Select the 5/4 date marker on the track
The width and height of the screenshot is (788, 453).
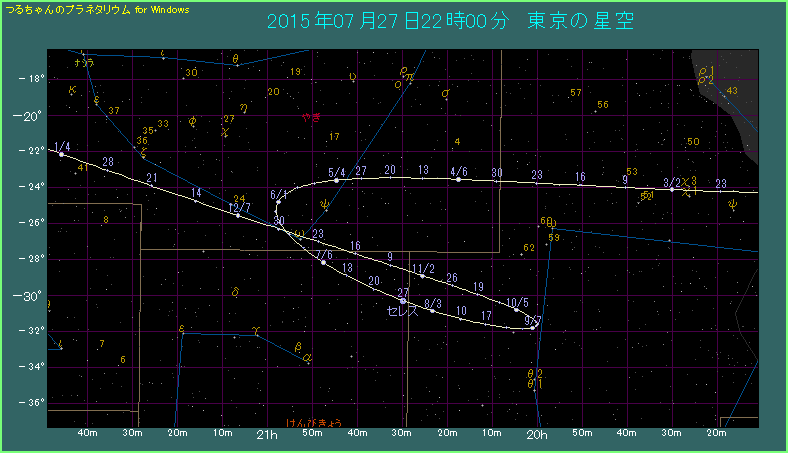(x=337, y=181)
